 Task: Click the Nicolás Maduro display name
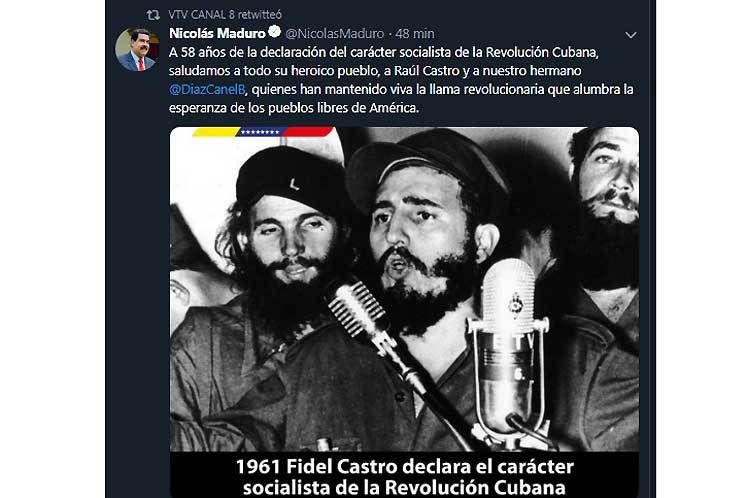tap(217, 33)
